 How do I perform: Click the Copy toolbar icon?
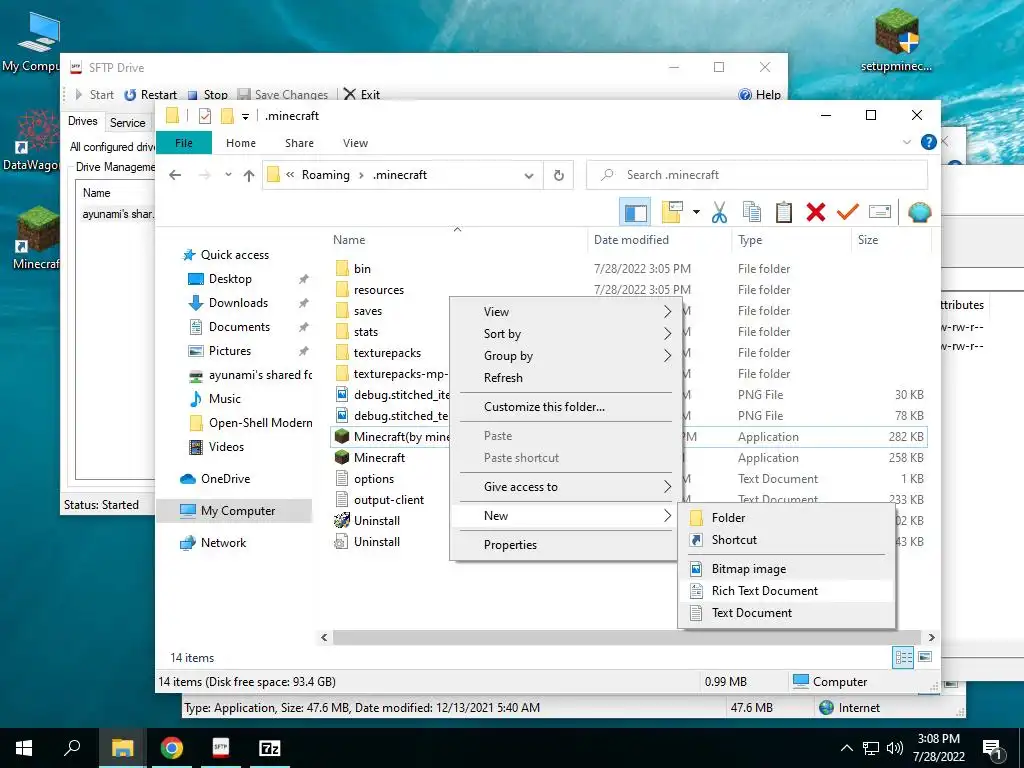click(x=752, y=212)
